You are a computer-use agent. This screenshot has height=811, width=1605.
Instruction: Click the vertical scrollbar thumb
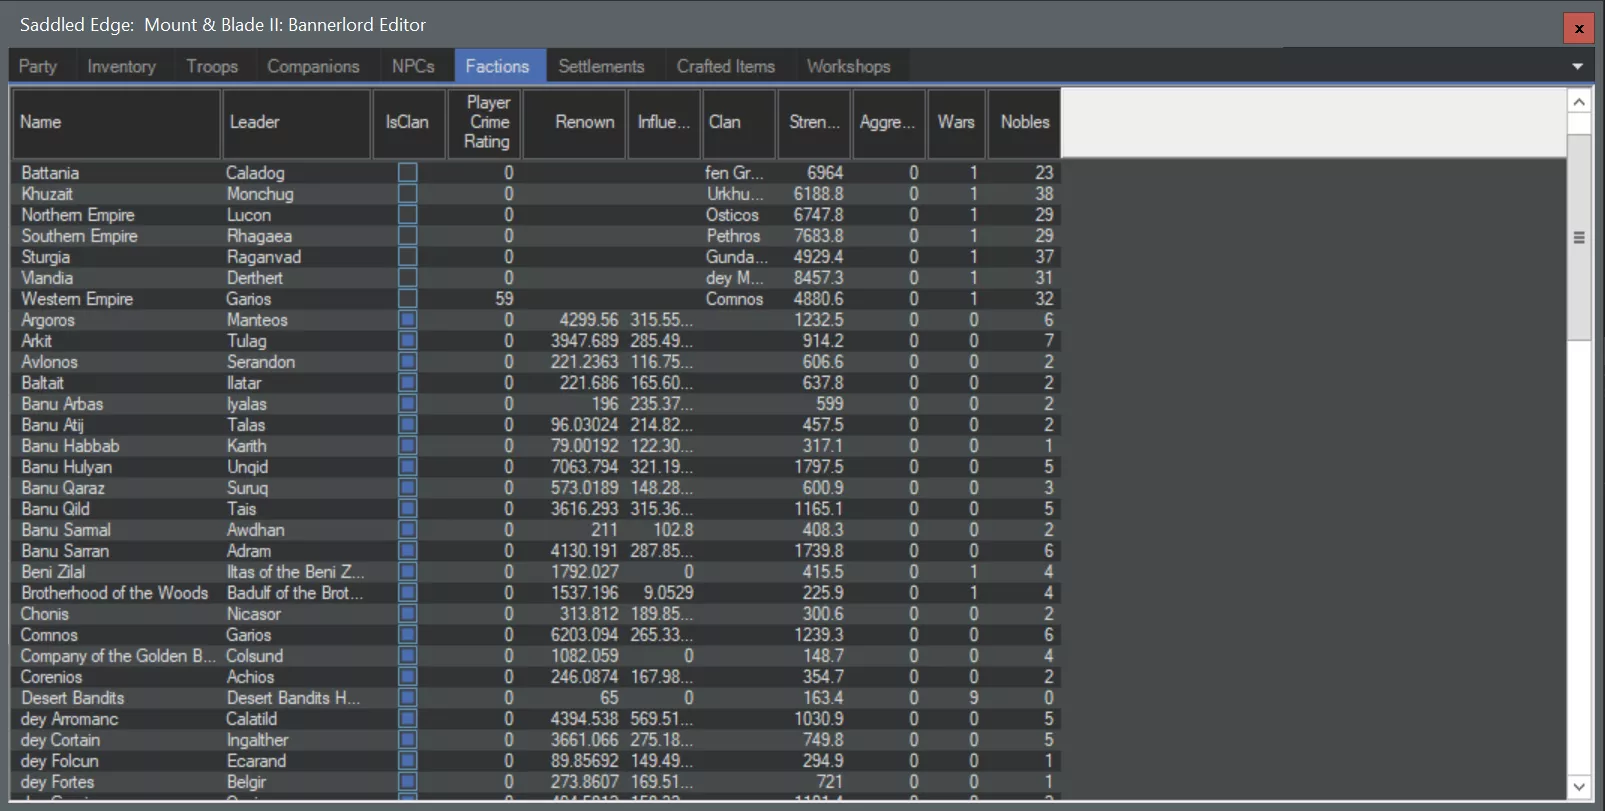pyautogui.click(x=1579, y=237)
